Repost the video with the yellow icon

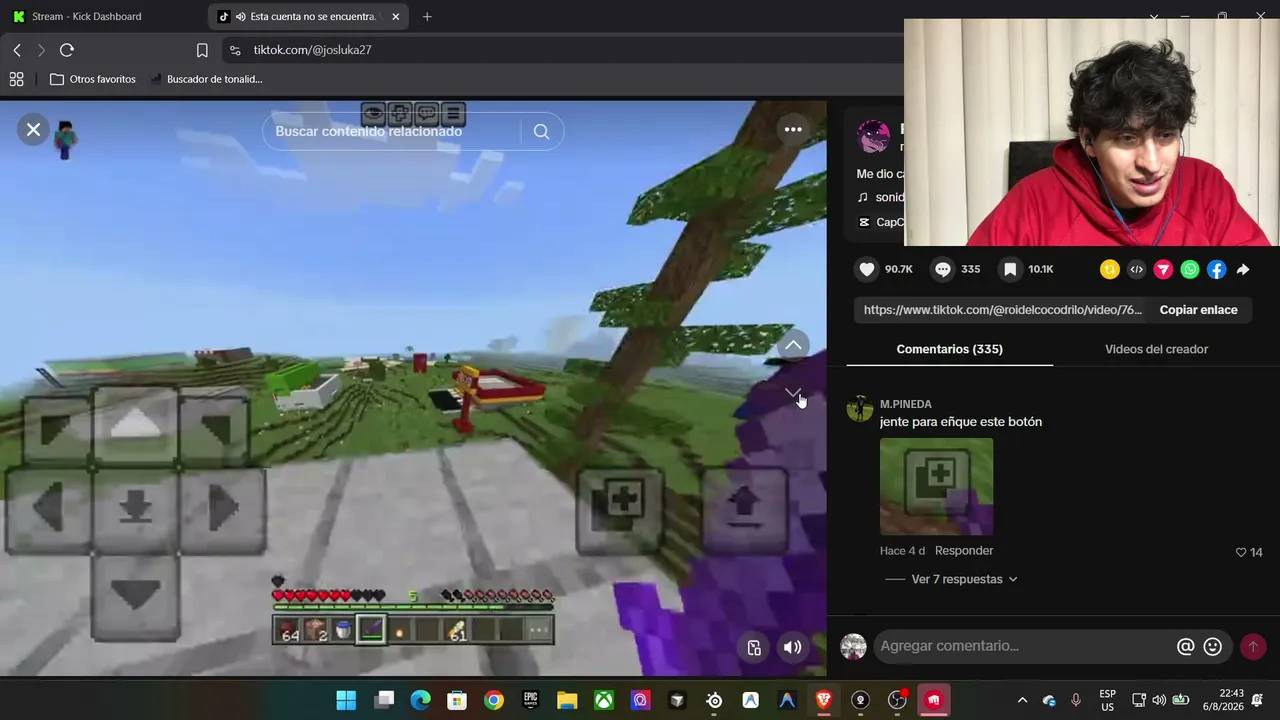[x=1109, y=269]
